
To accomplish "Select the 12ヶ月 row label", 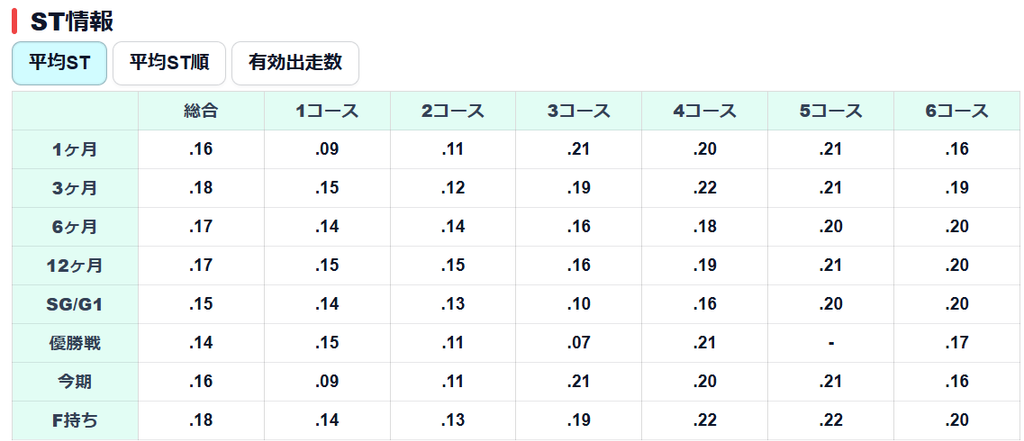I will tap(75, 266).
